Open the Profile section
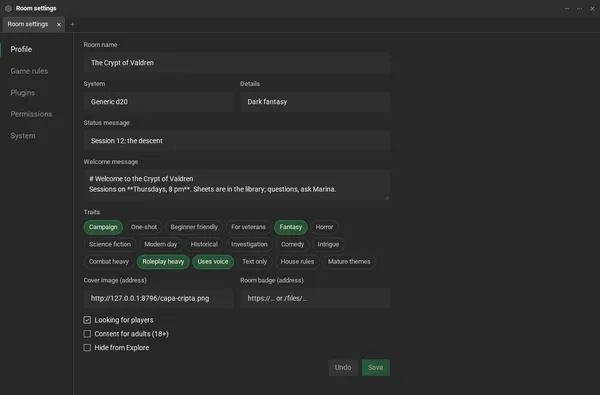 [21, 49]
